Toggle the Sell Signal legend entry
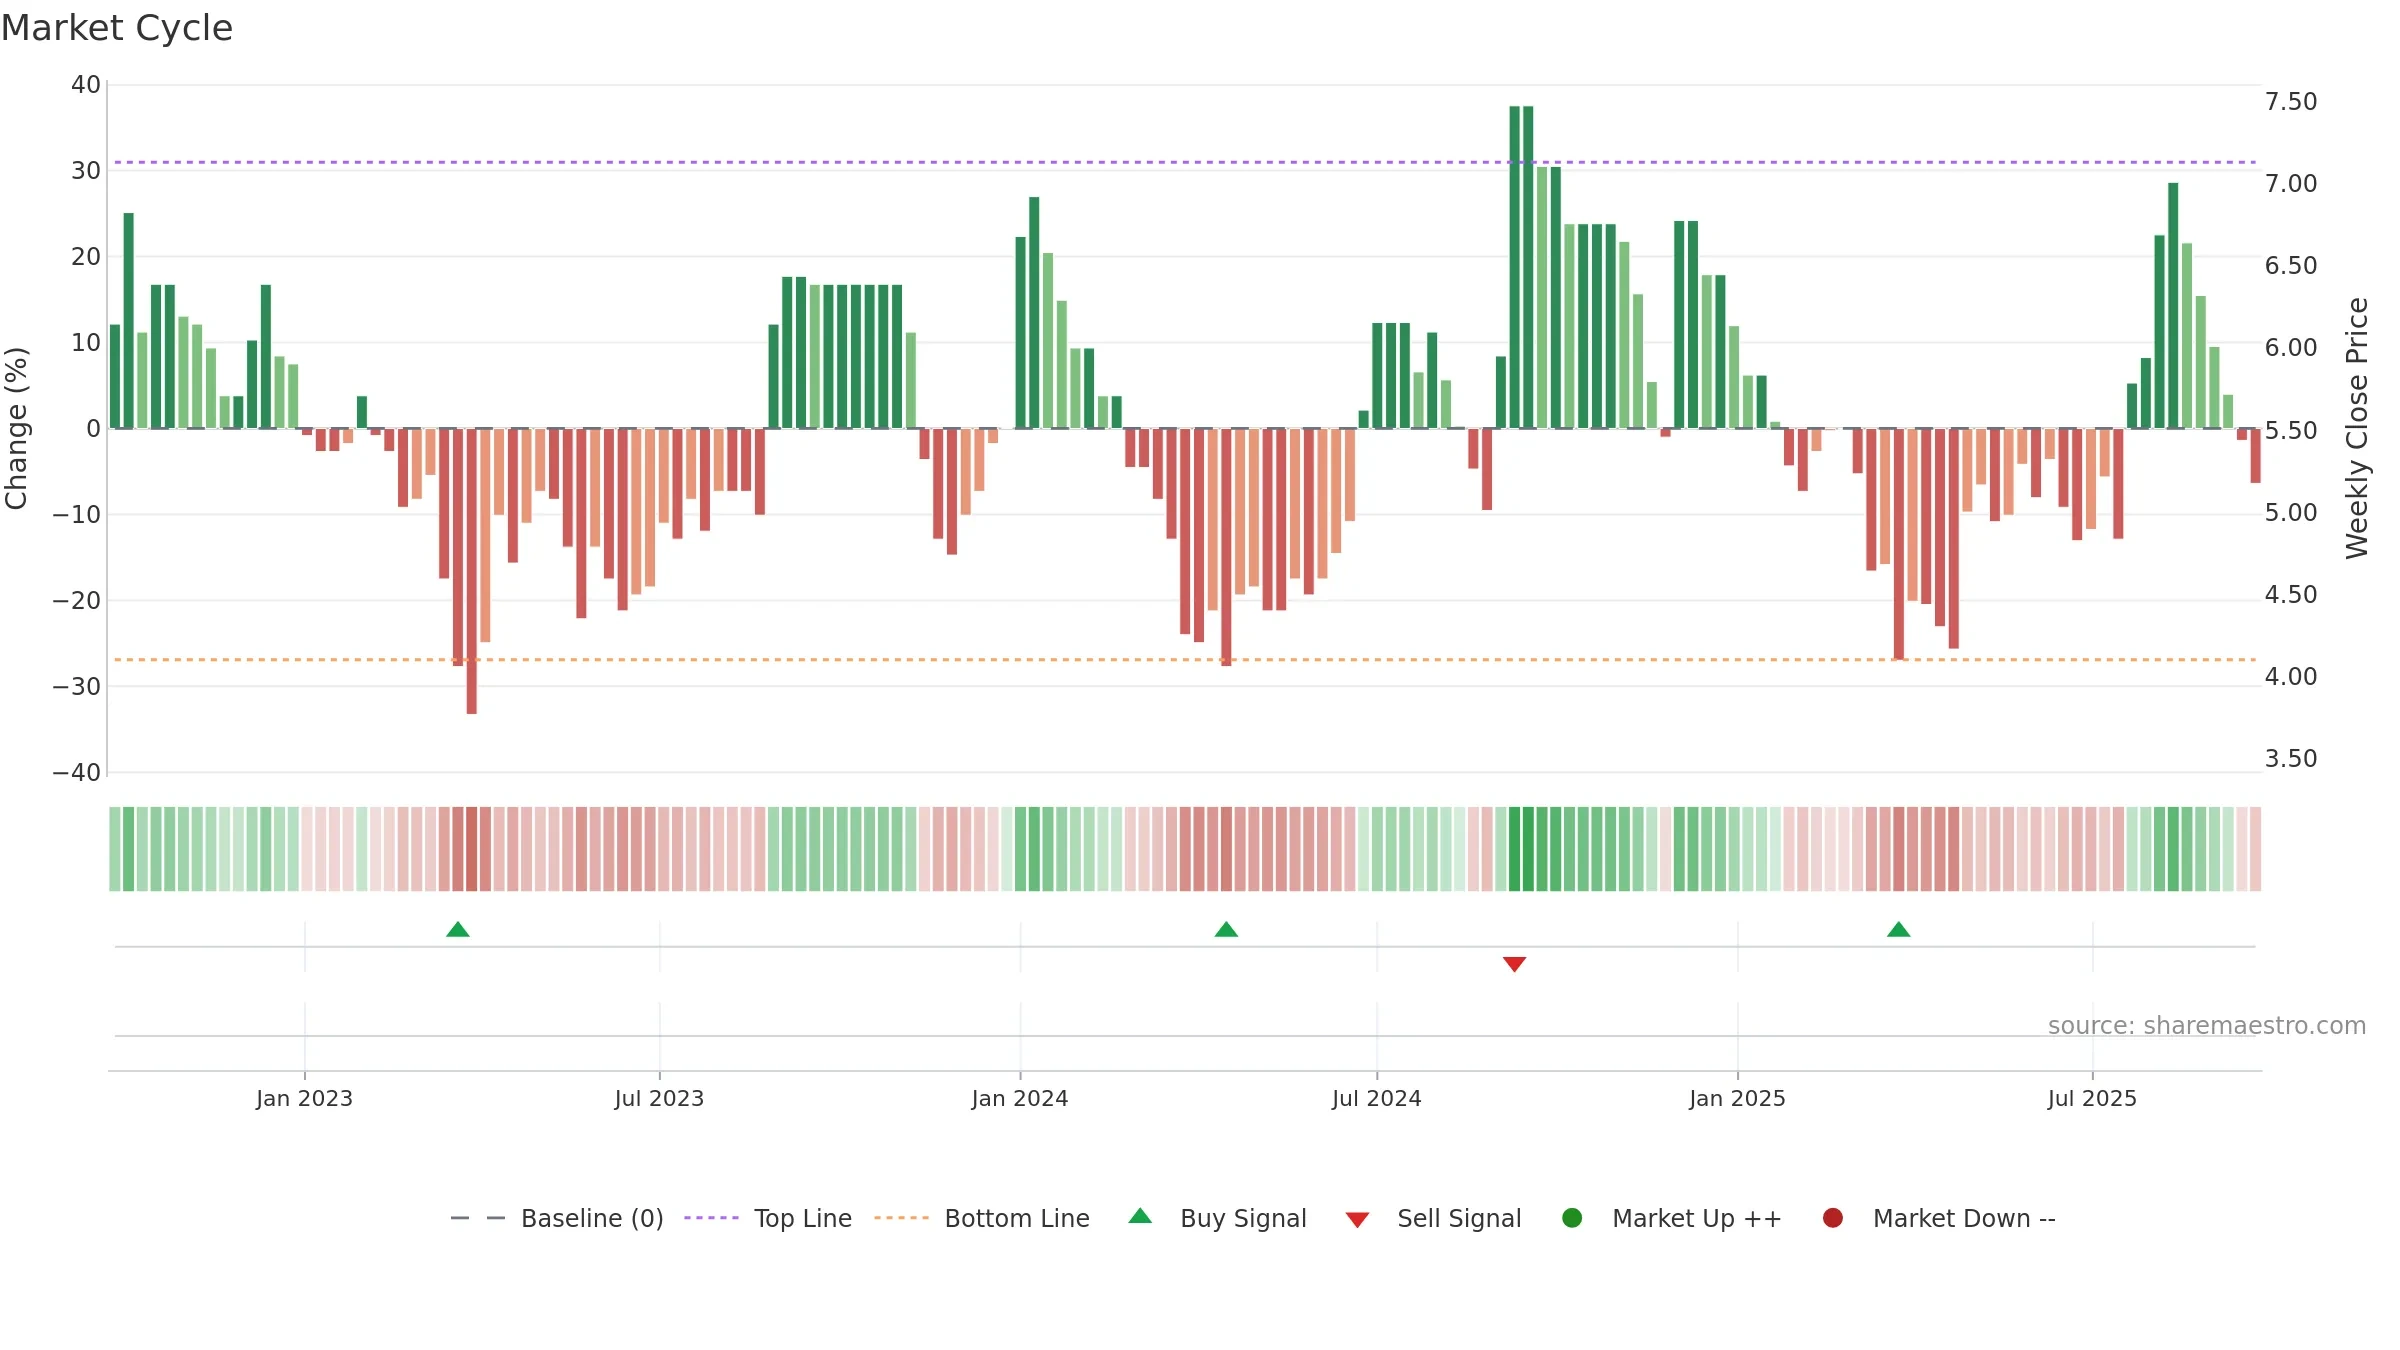The image size is (2400, 1350). [x=1433, y=1218]
